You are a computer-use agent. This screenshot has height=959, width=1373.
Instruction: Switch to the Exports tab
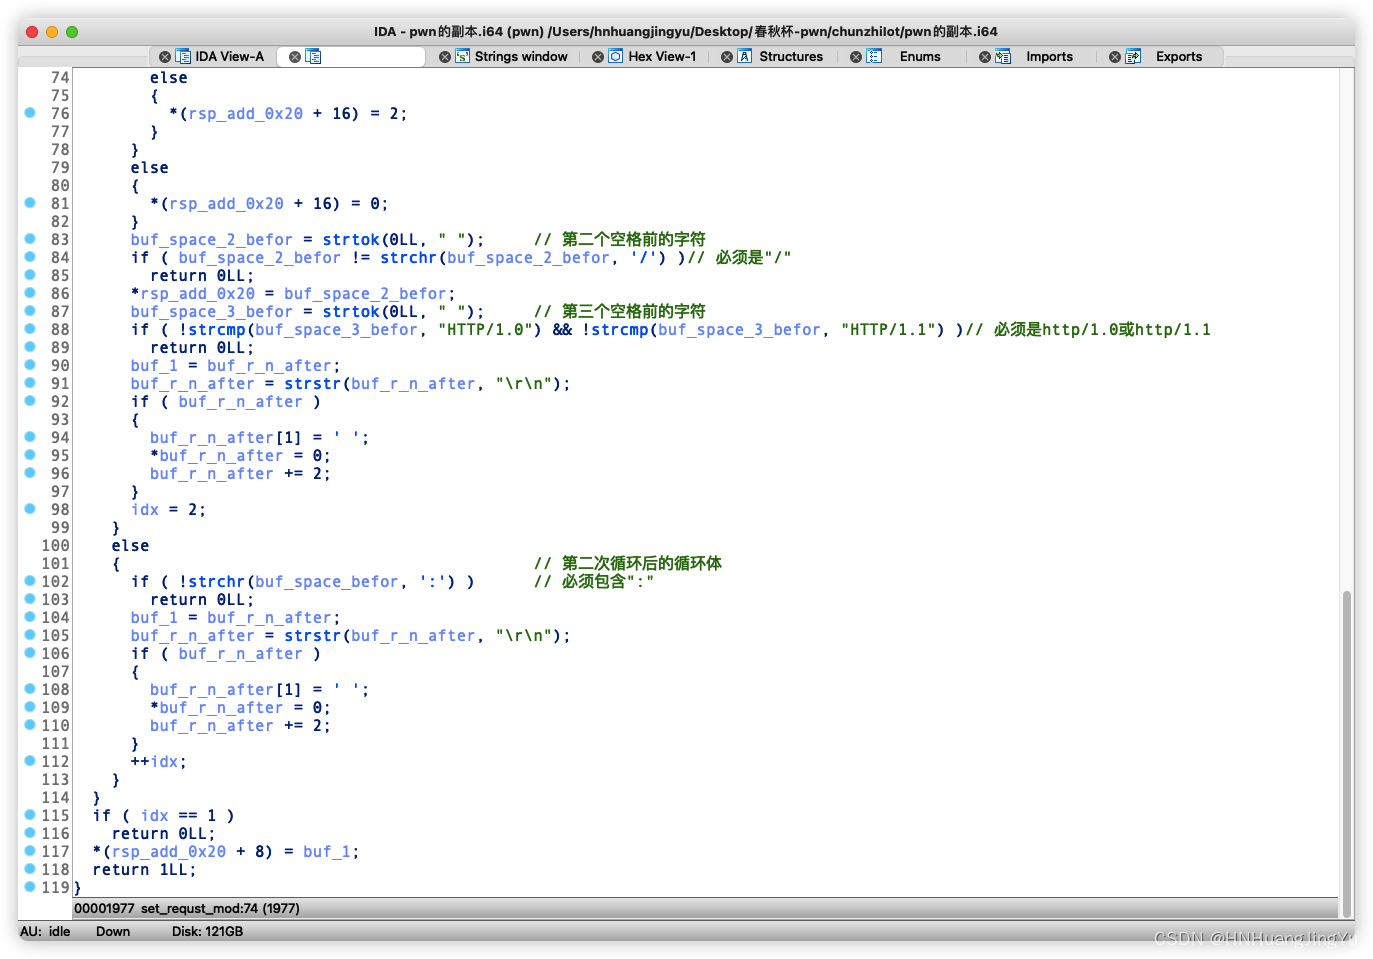pyautogui.click(x=1179, y=57)
